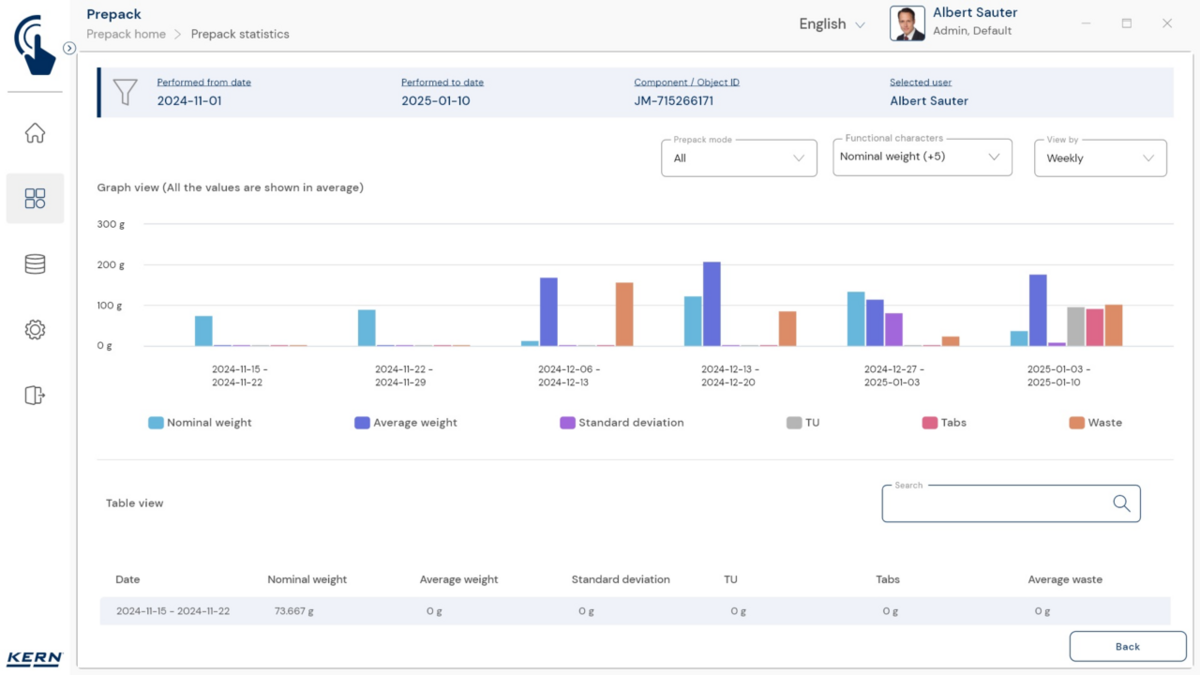Click the Home icon in sidebar
The image size is (1200, 675).
click(35, 133)
